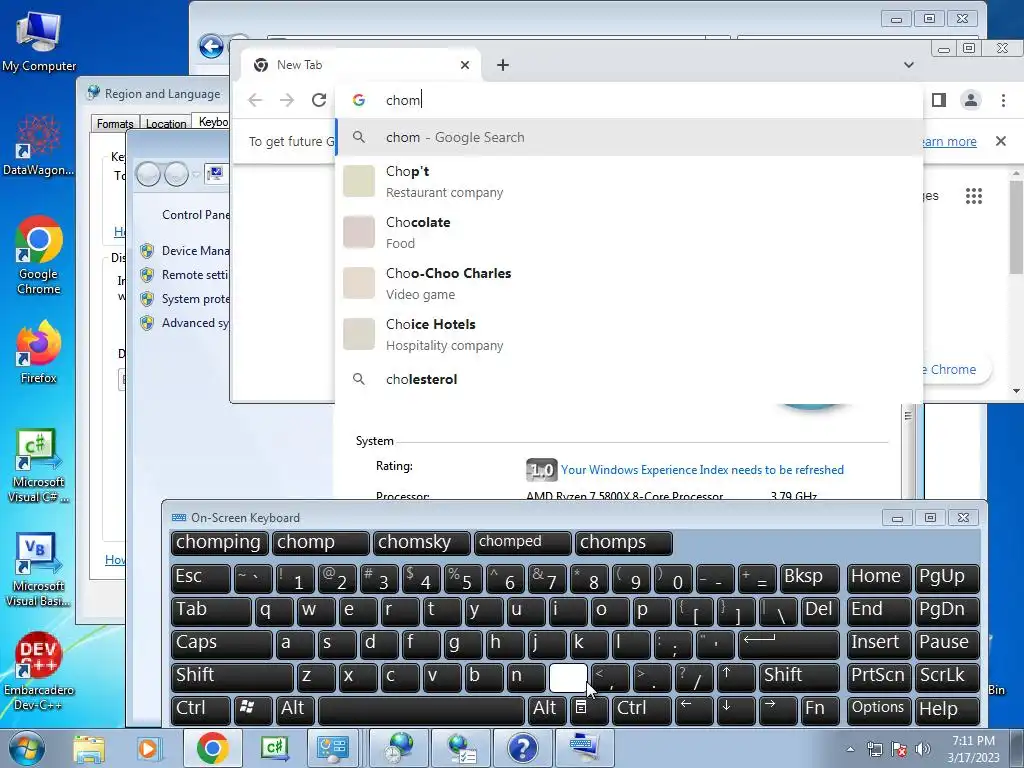Screen dimensions: 1024x768
Task: Open Remote settings in System window
Action: pyautogui.click(x=195, y=275)
